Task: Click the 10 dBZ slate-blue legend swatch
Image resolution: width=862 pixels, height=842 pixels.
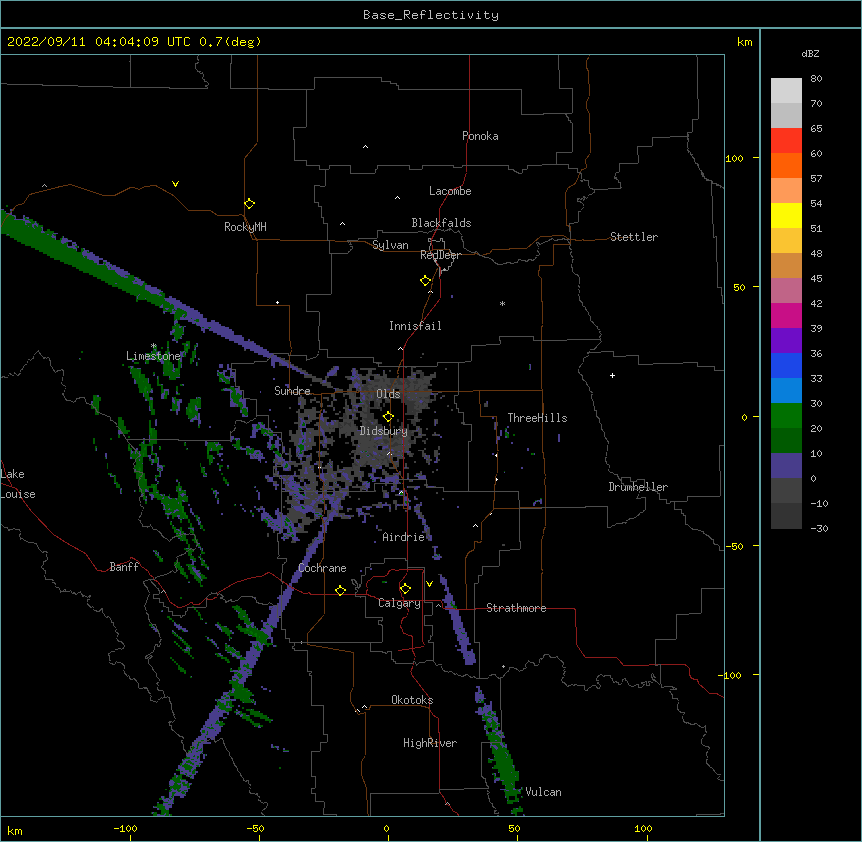Action: coord(786,466)
